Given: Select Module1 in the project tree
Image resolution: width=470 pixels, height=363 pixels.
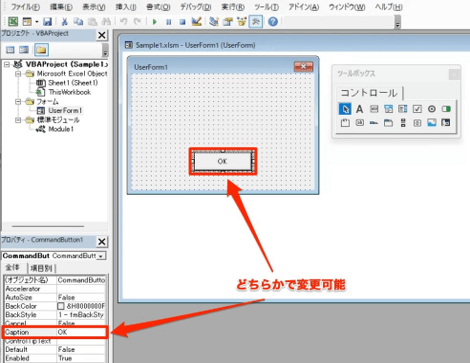Looking at the screenshot, I should click(61, 129).
